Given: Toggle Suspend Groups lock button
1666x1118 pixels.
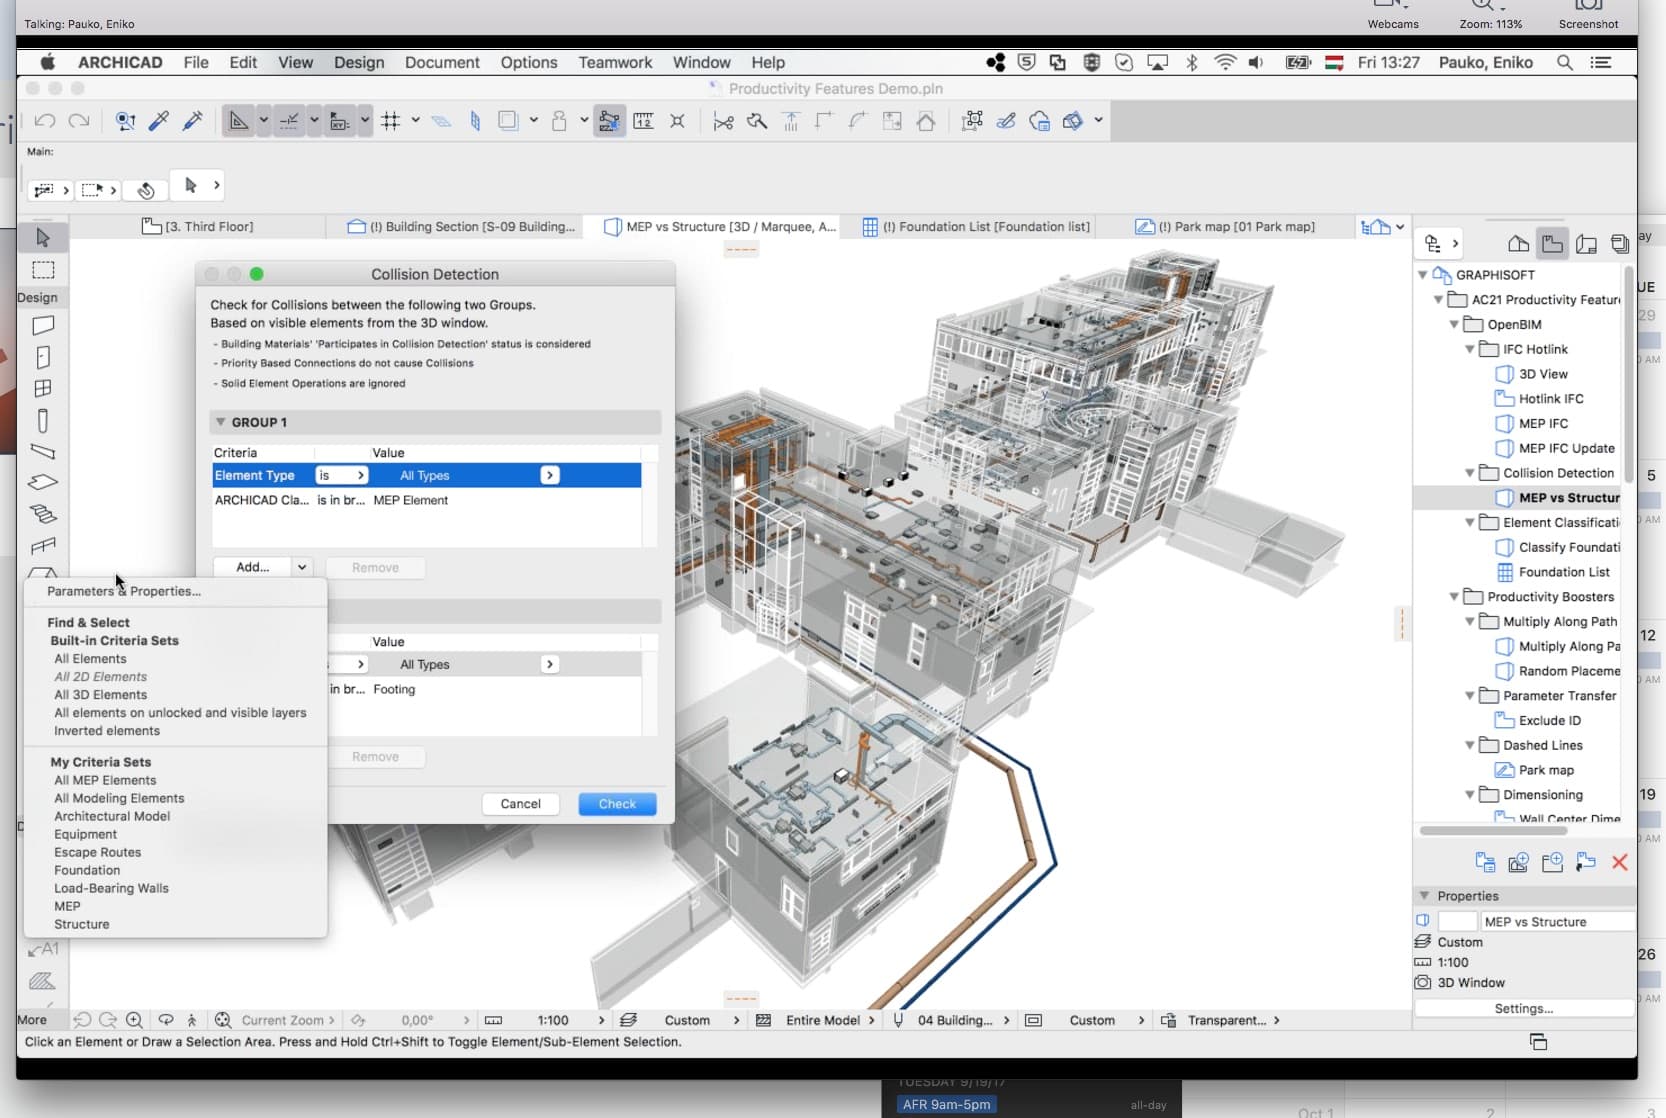Looking at the screenshot, I should click(x=559, y=121).
